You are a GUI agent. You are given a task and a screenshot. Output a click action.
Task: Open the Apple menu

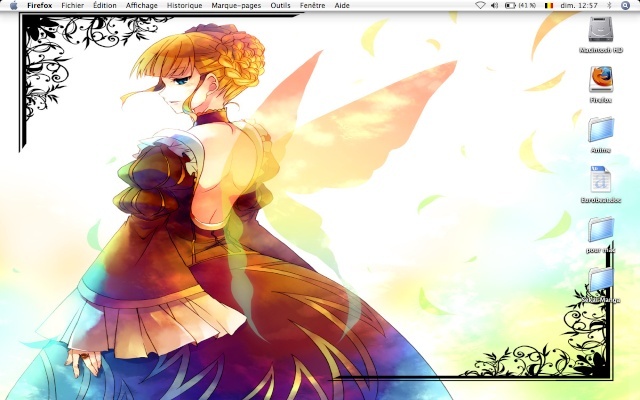[13, 5]
